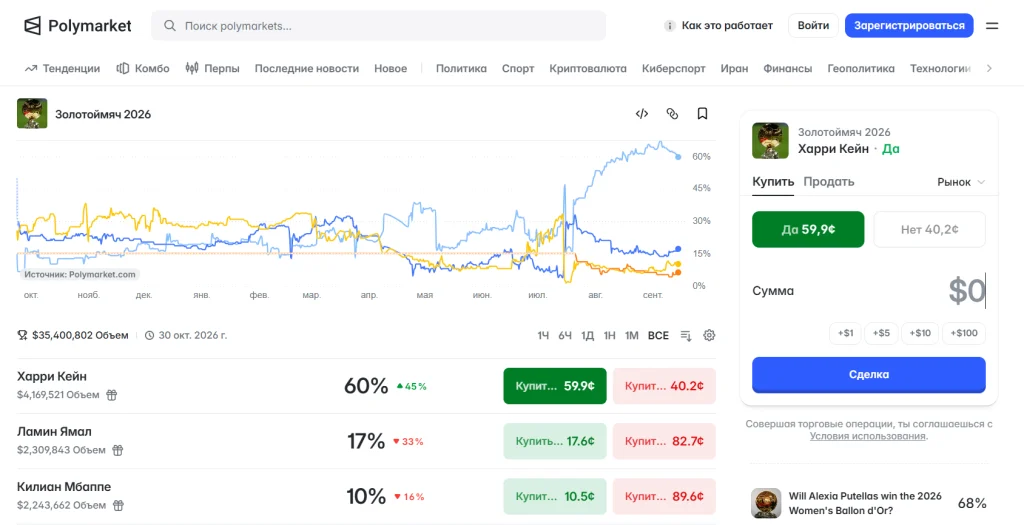Image resolution: width=1024 pixels, height=525 pixels.
Task: Click the trade panel market thumbnail
Action: click(771, 140)
